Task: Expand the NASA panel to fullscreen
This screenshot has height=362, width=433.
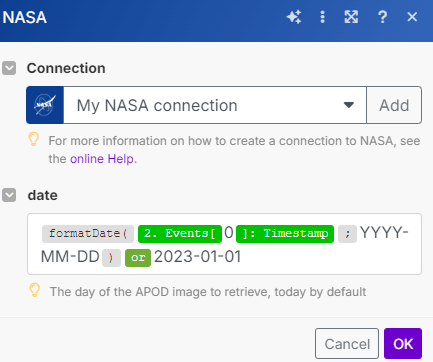Action: point(351,17)
